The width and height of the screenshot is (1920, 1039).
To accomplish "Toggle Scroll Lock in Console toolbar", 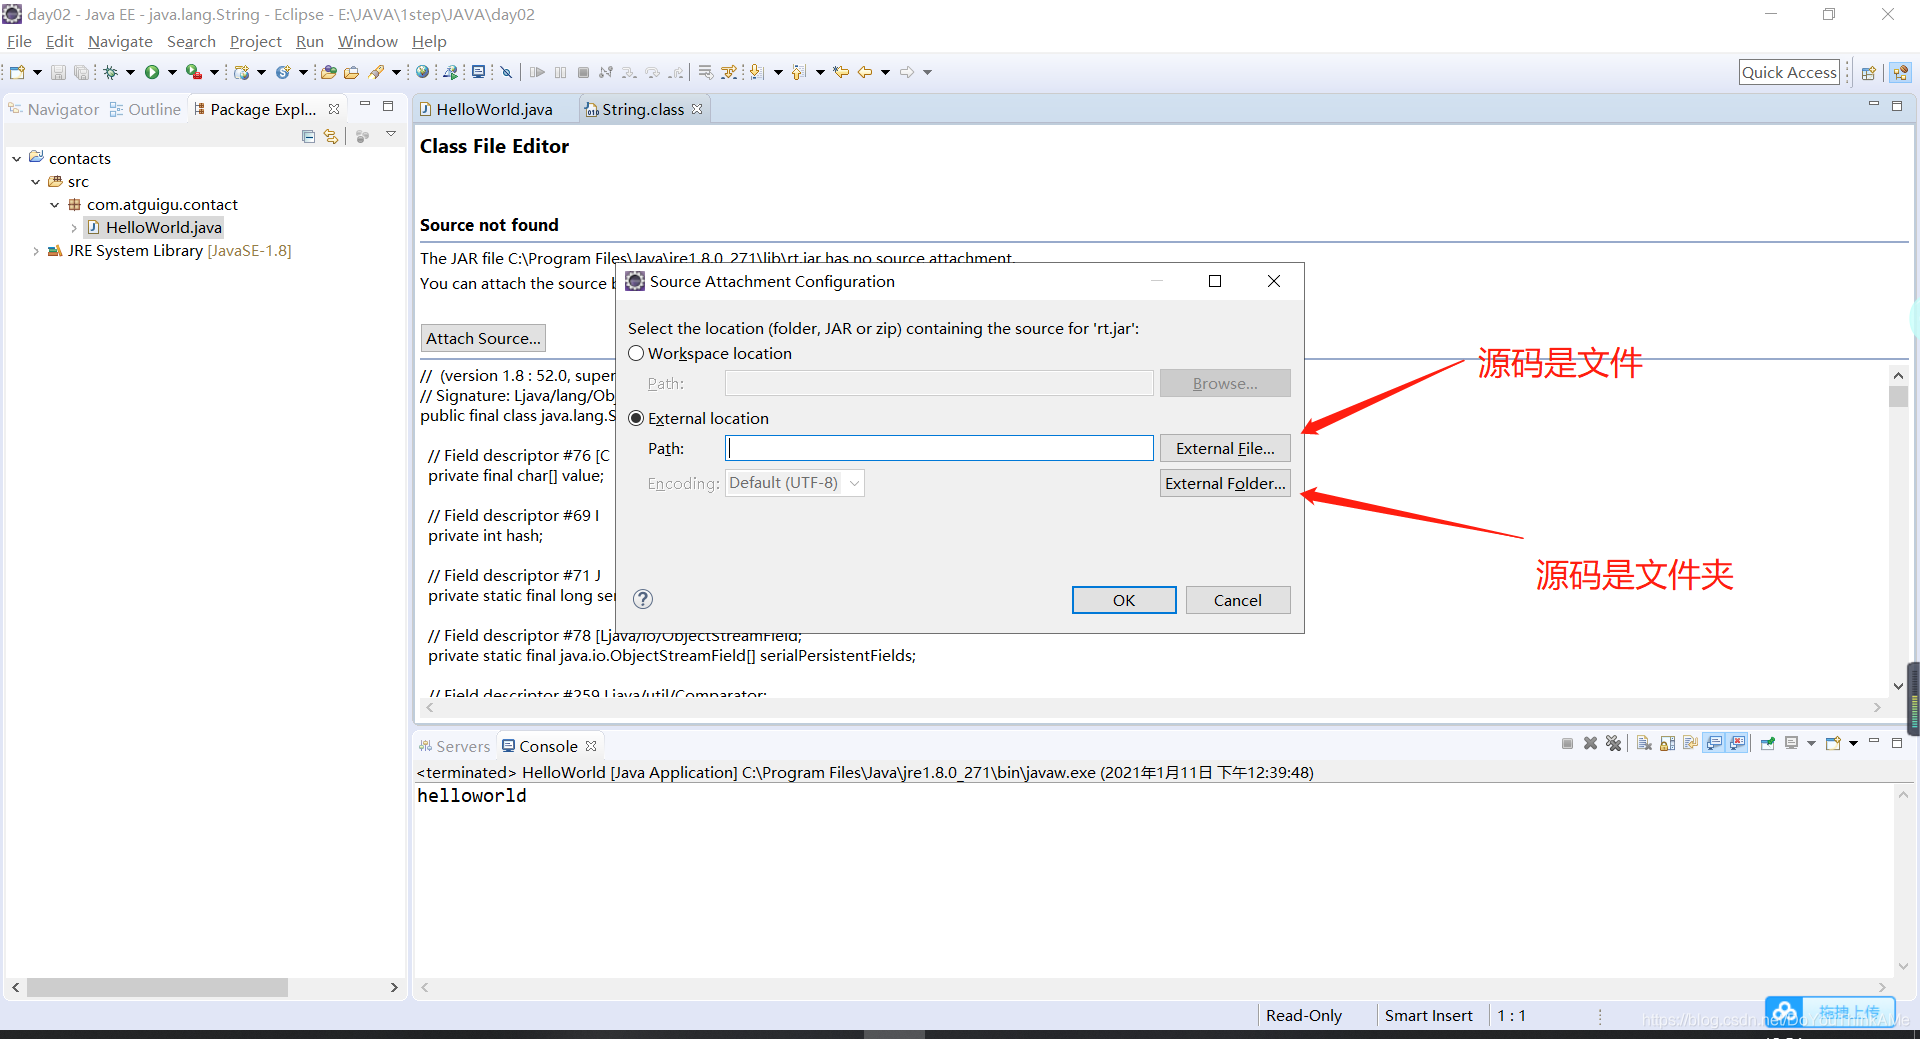I will coord(1667,743).
